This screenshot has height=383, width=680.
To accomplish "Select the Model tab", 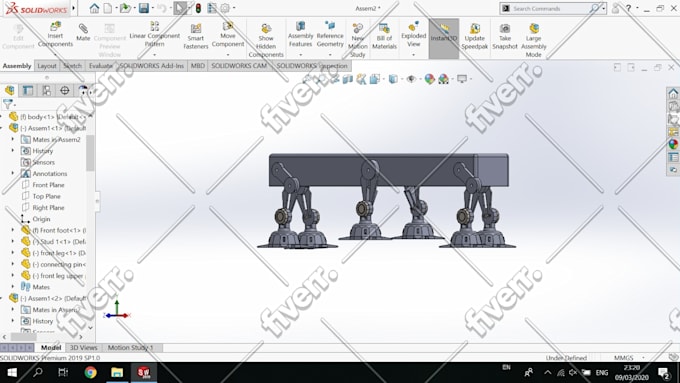I will tap(51, 347).
